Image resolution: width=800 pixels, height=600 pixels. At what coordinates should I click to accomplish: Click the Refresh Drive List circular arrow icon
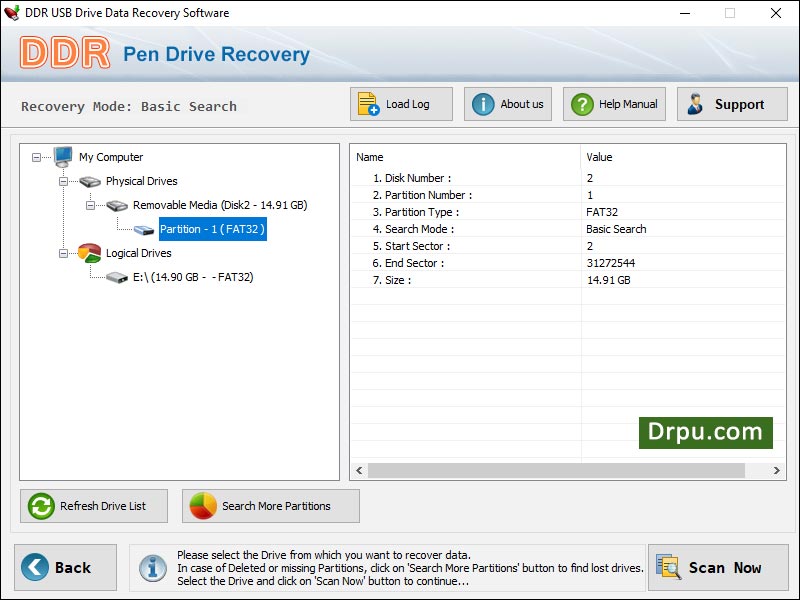[x=39, y=506]
